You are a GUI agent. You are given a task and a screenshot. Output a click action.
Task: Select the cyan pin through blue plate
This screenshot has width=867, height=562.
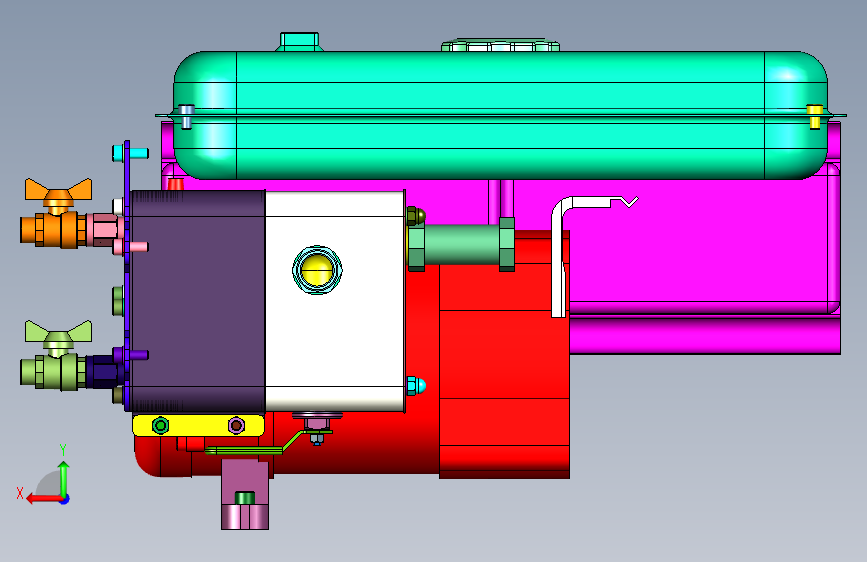[130, 153]
